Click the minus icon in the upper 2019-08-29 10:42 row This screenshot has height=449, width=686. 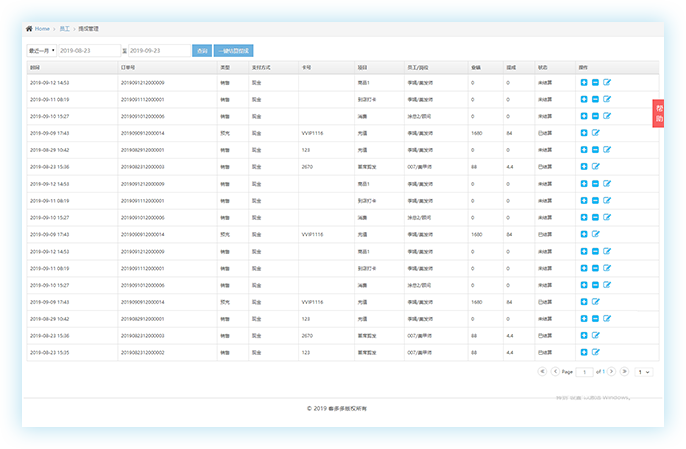click(595, 150)
